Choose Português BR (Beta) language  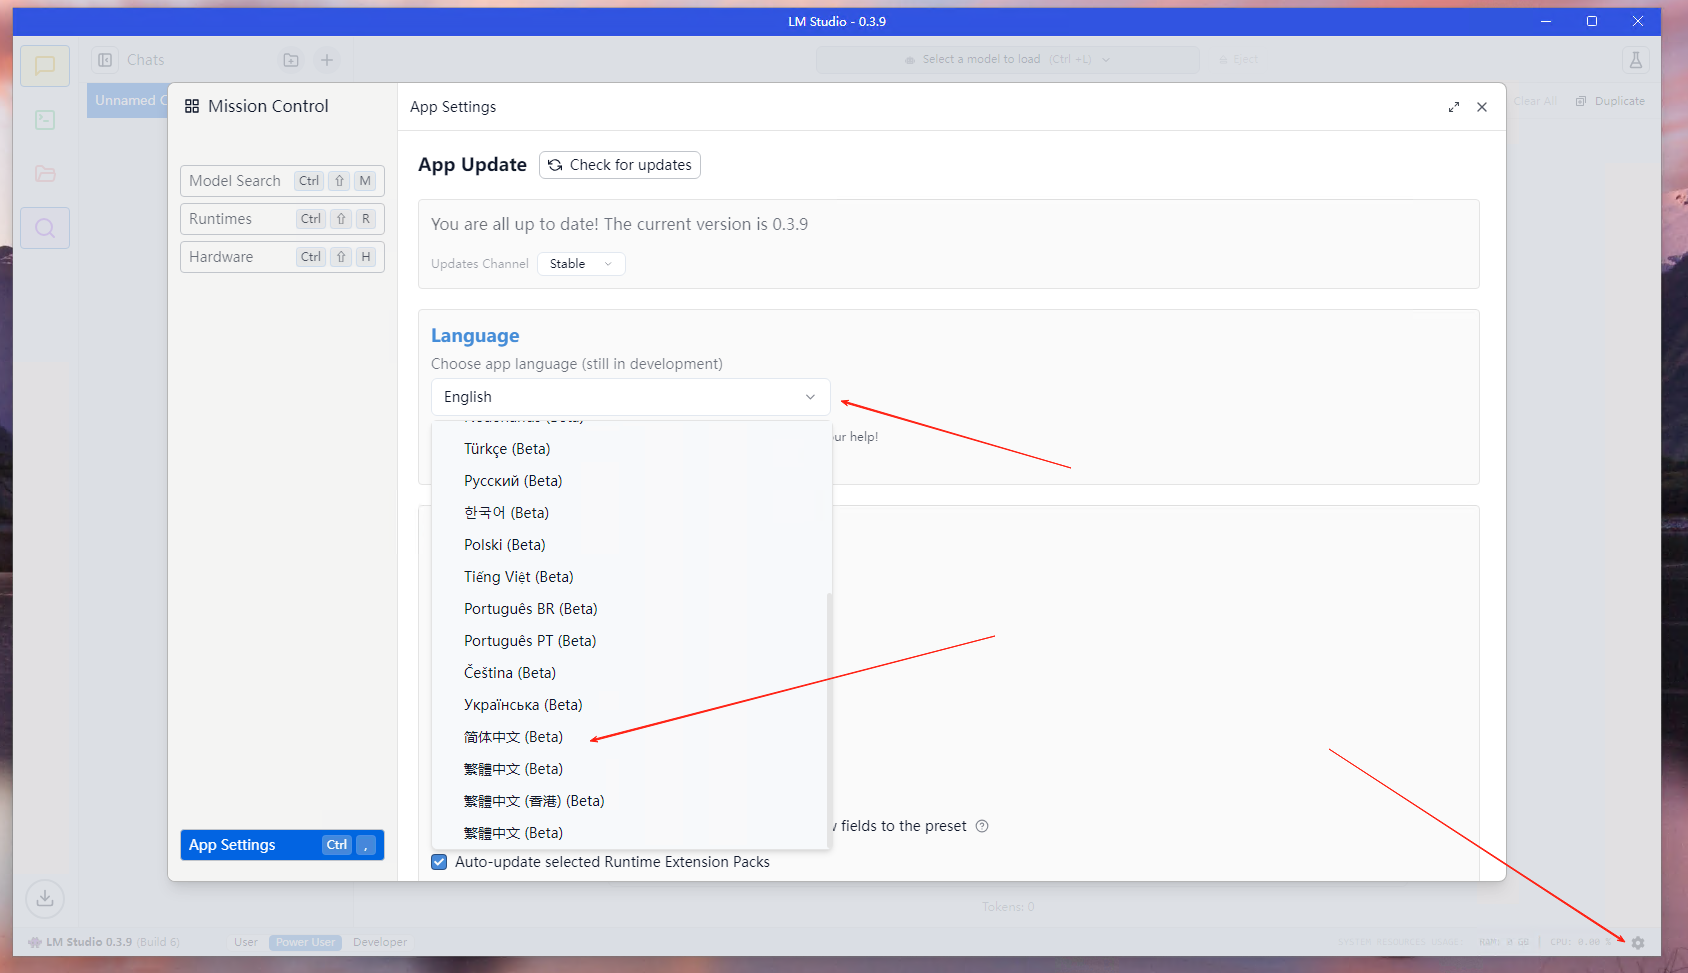(x=631, y=609)
